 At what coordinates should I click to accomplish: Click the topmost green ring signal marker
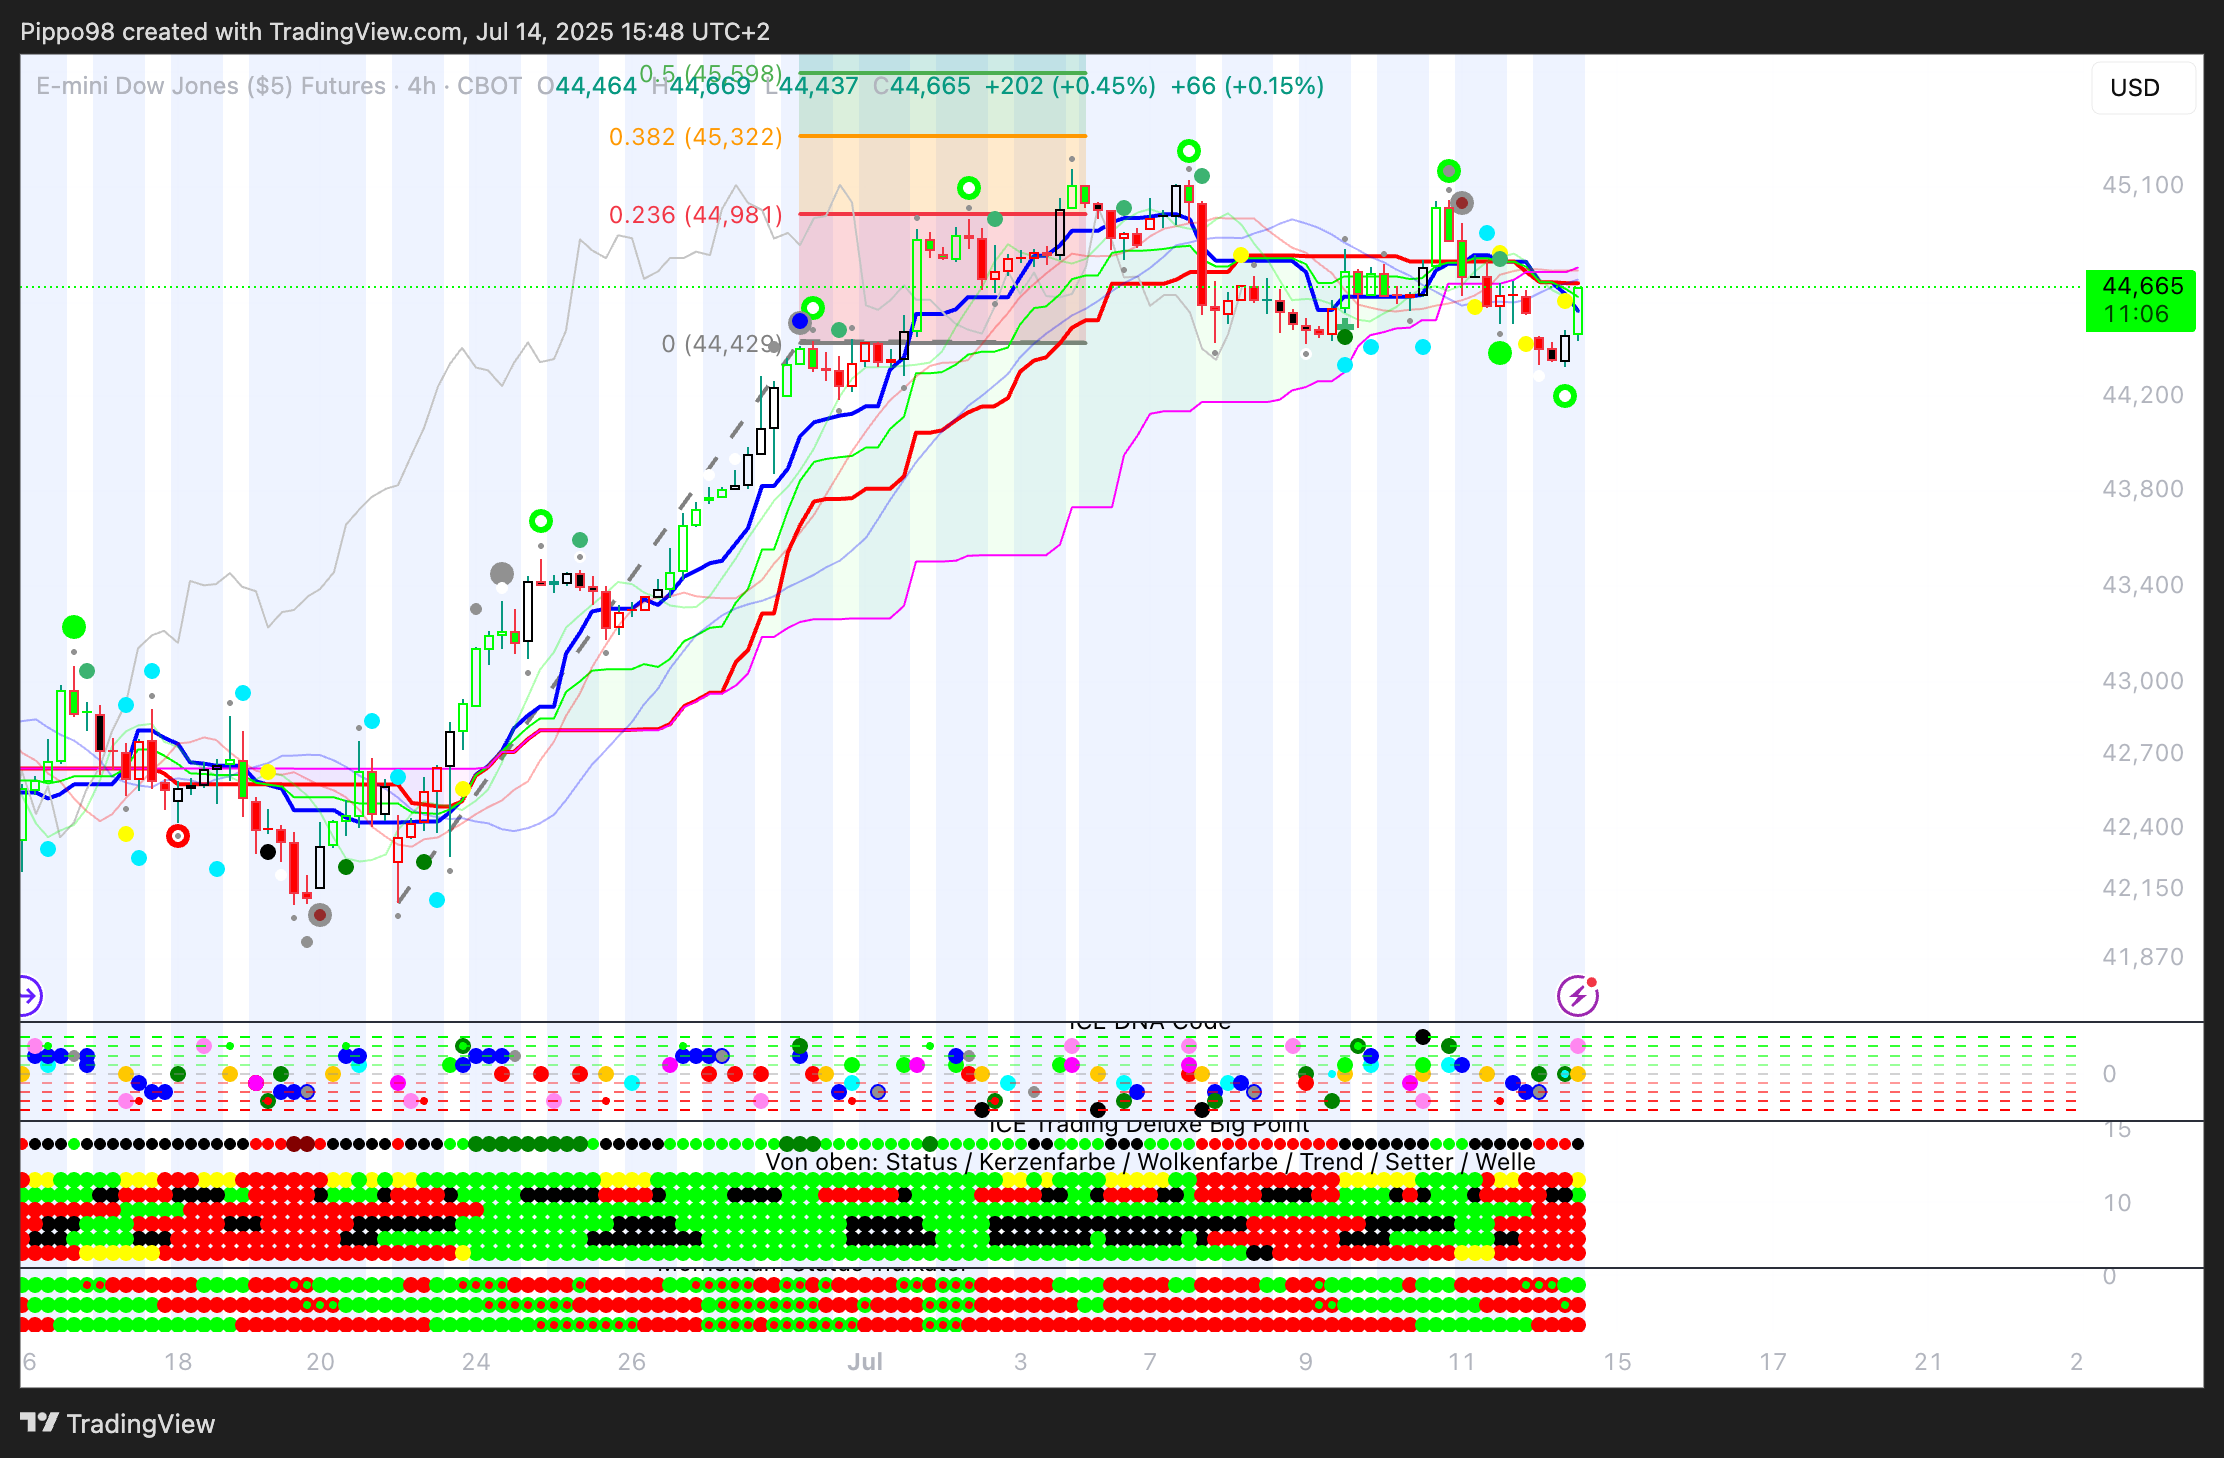click(x=1188, y=151)
